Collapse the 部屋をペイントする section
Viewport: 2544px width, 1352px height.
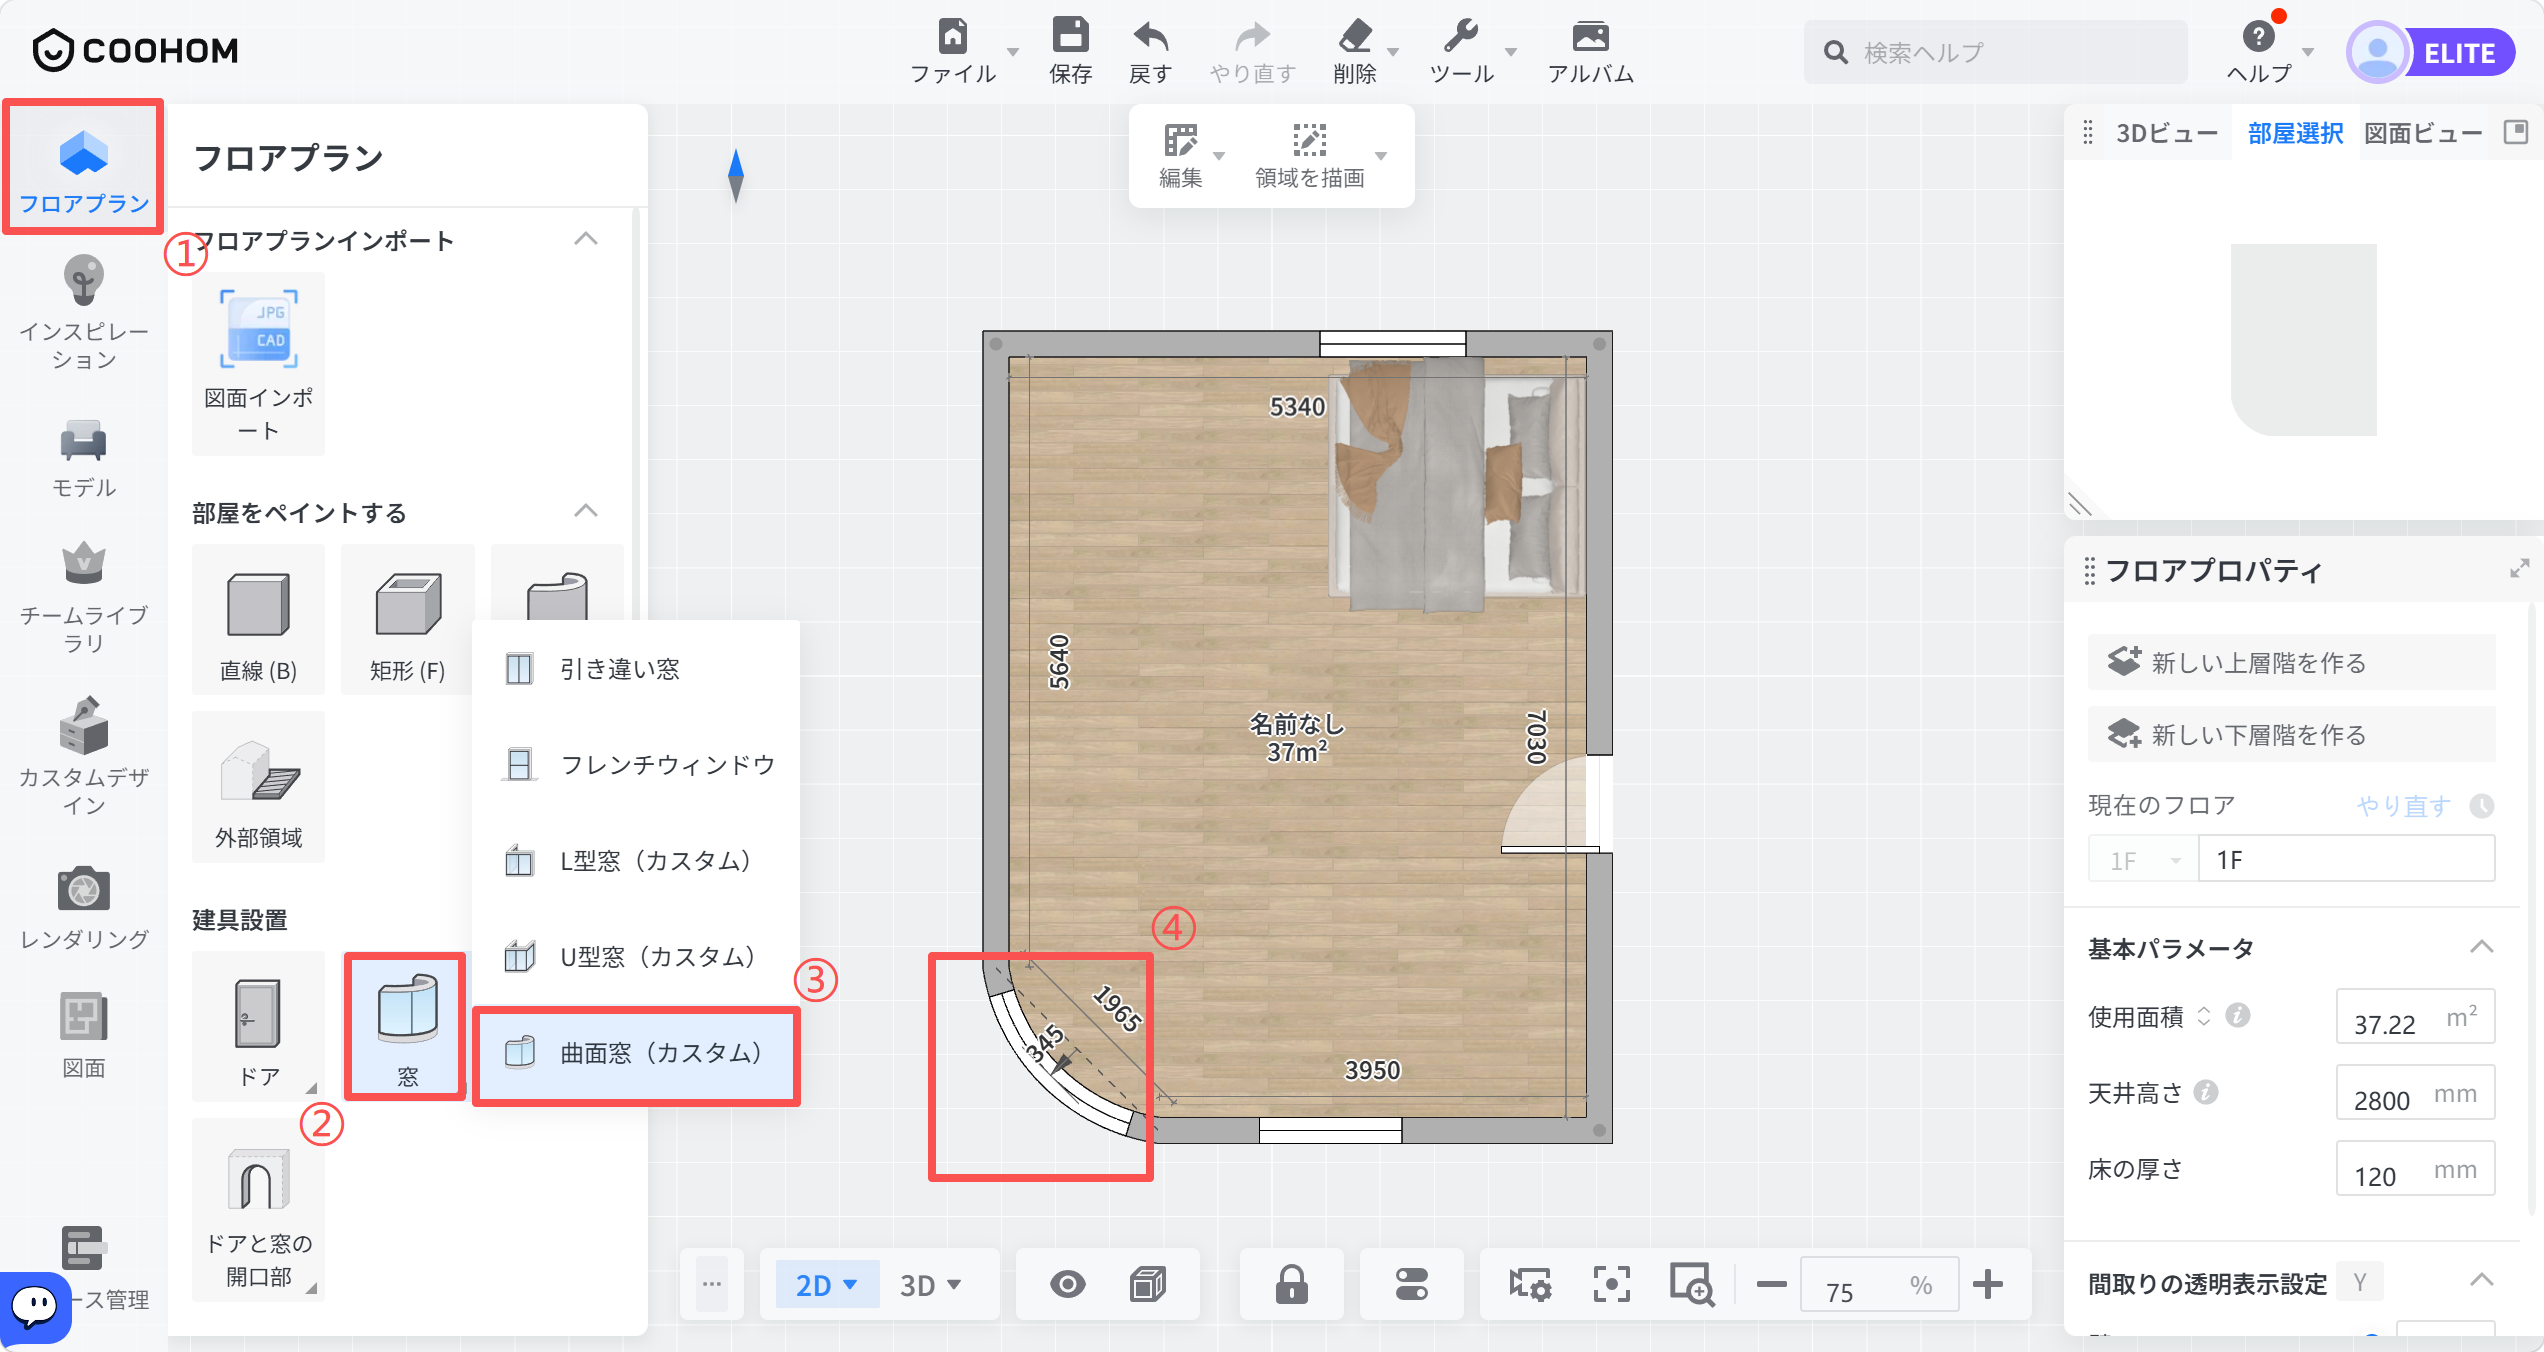[586, 511]
